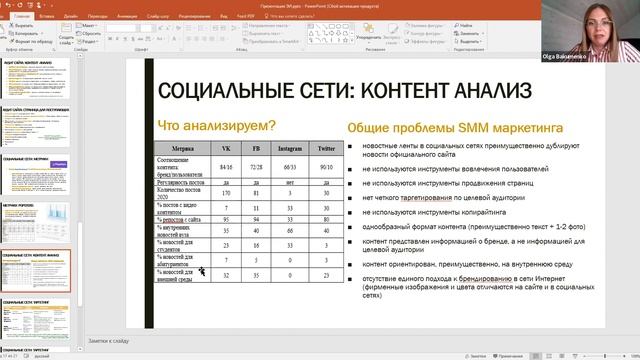This screenshot has height=360, width=640.
Task: Select slide thumbnail 'Социальные сети: метрики'
Action: point(36,174)
